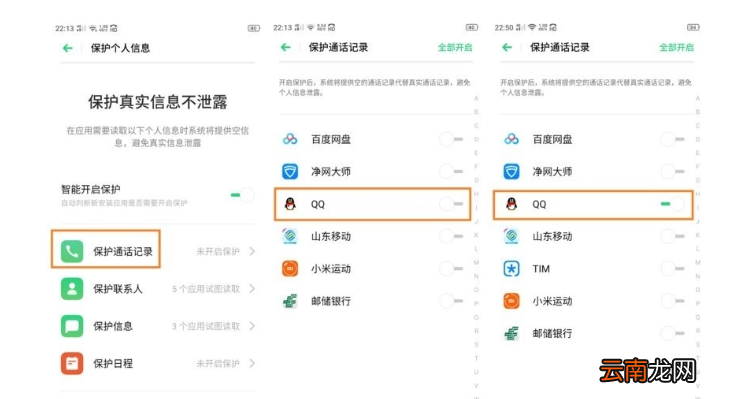Screen dimensions: 733x399
Task: Tap calendar icon for 保护日程
Action: click(72, 363)
